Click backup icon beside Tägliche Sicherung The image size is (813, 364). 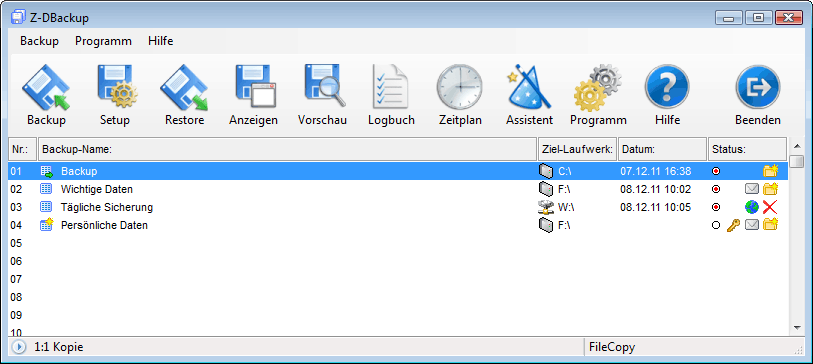pyautogui.click(x=46, y=207)
